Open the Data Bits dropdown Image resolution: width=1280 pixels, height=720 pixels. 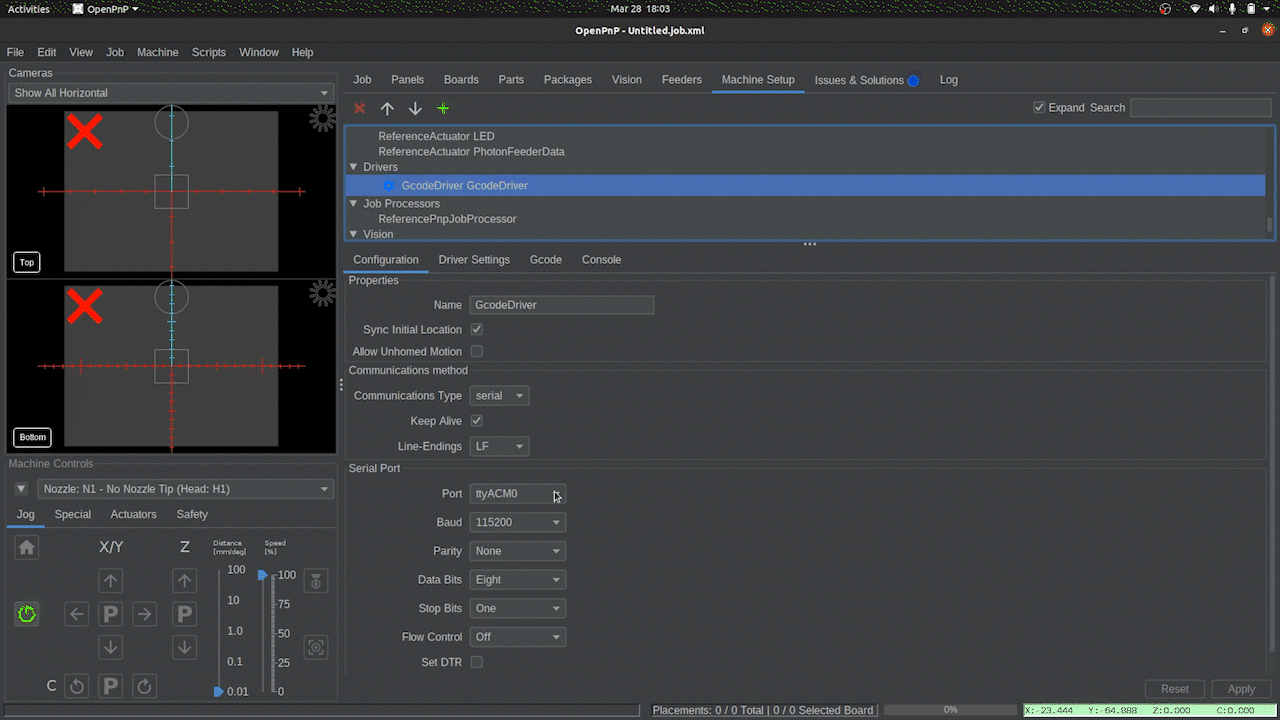517,580
